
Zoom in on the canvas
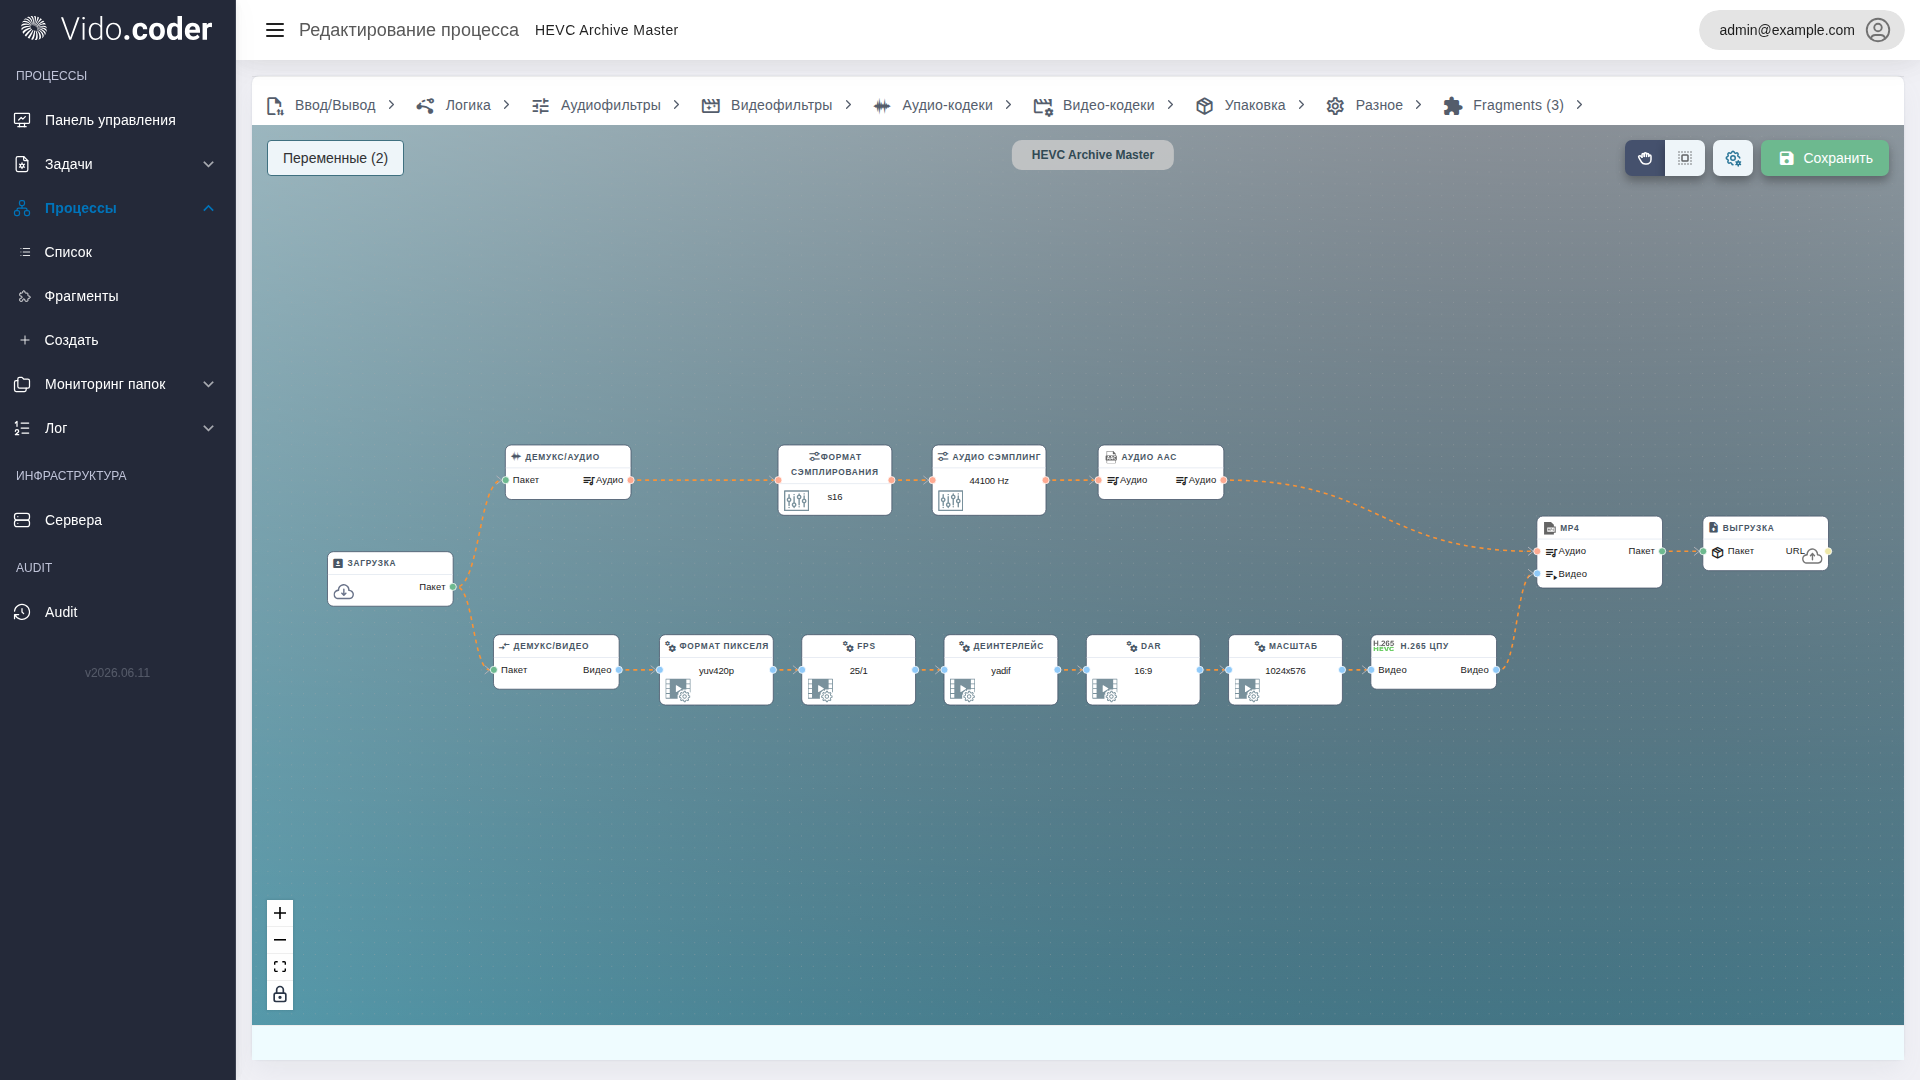(280, 913)
